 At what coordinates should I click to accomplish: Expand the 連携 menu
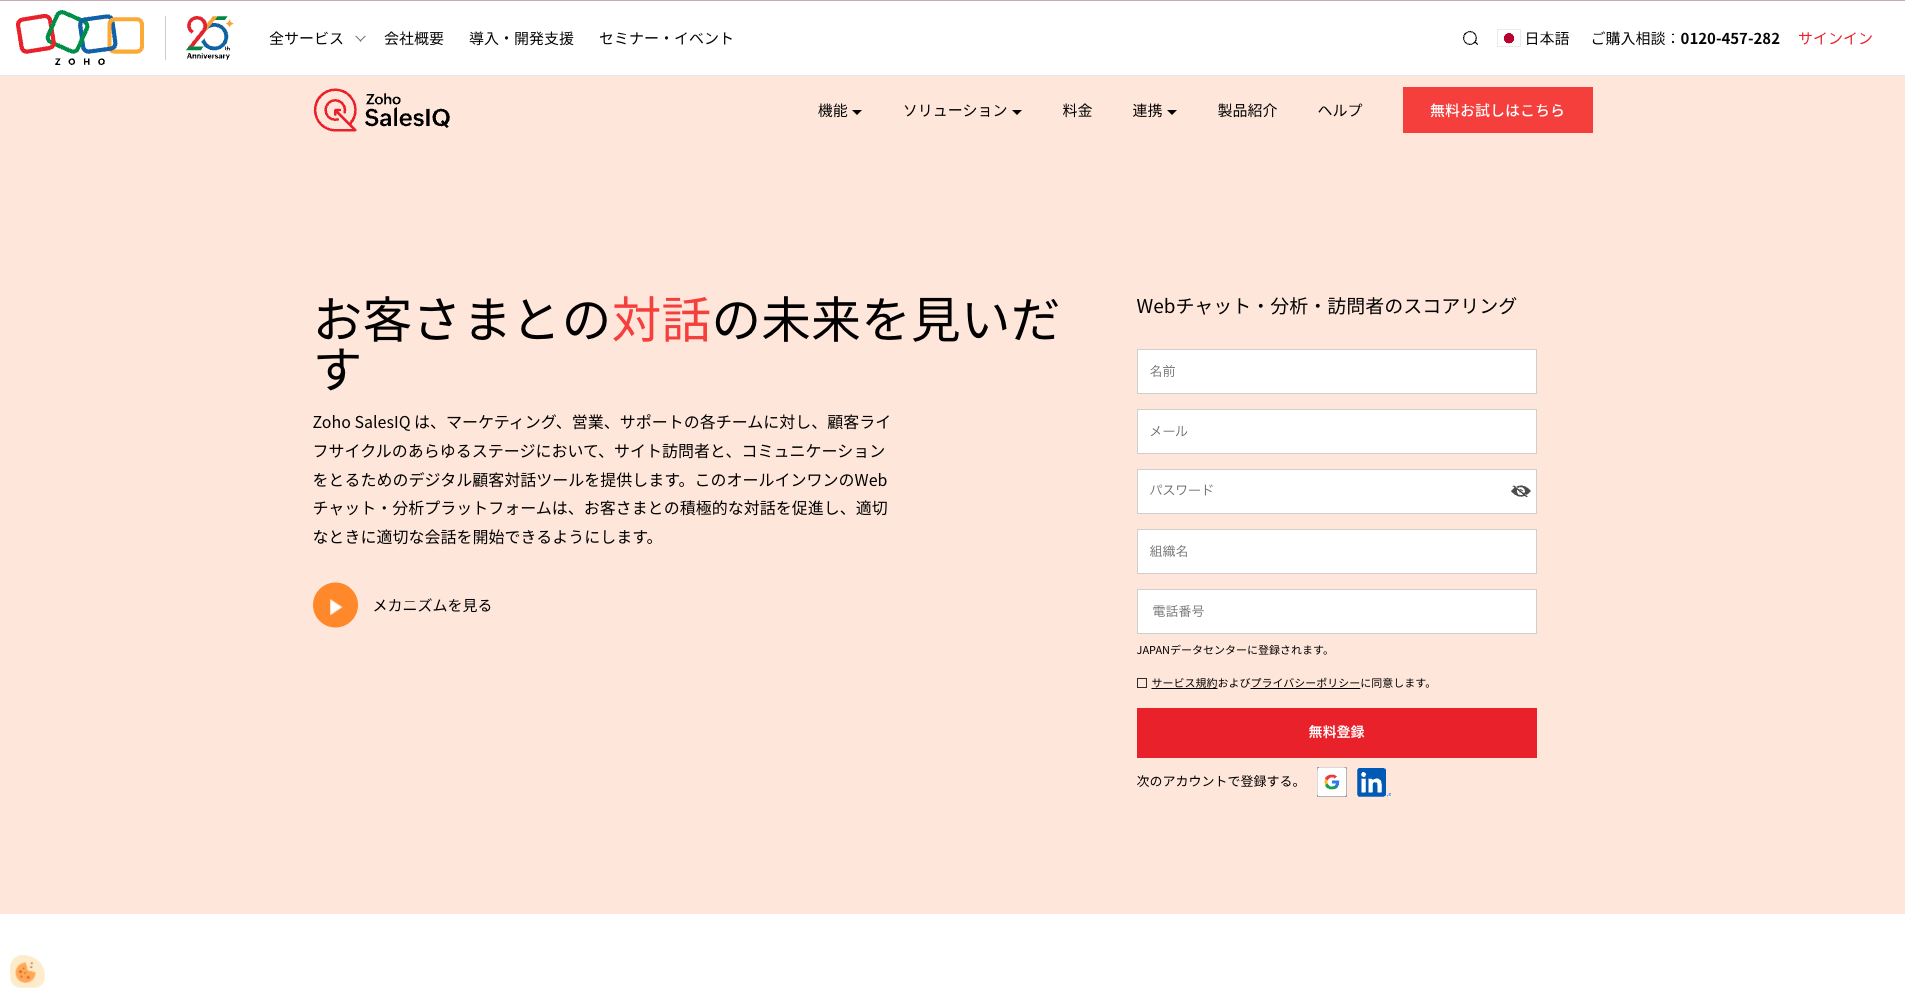[x=1154, y=111]
